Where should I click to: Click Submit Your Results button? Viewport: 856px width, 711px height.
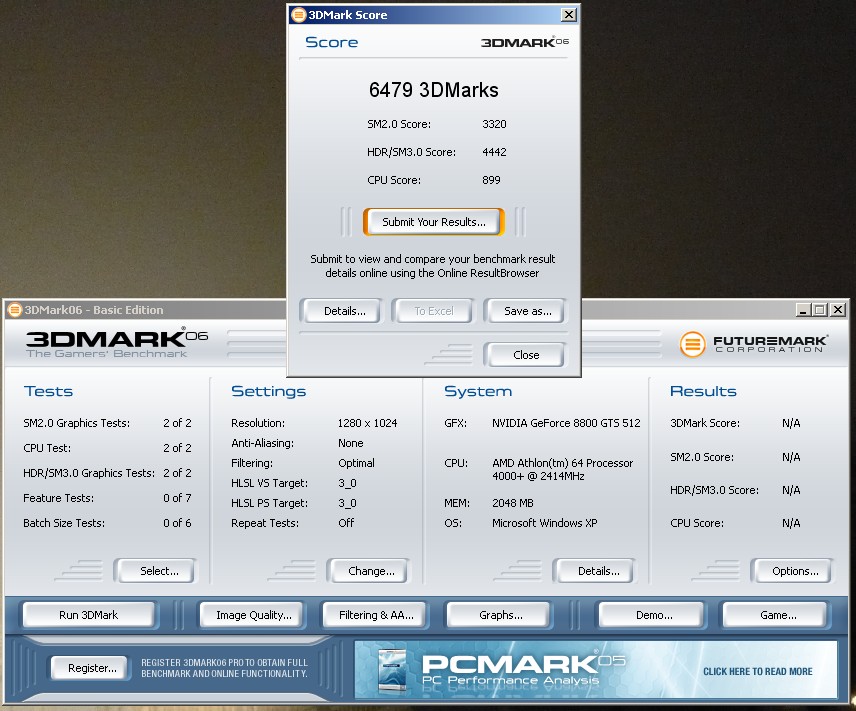[433, 222]
